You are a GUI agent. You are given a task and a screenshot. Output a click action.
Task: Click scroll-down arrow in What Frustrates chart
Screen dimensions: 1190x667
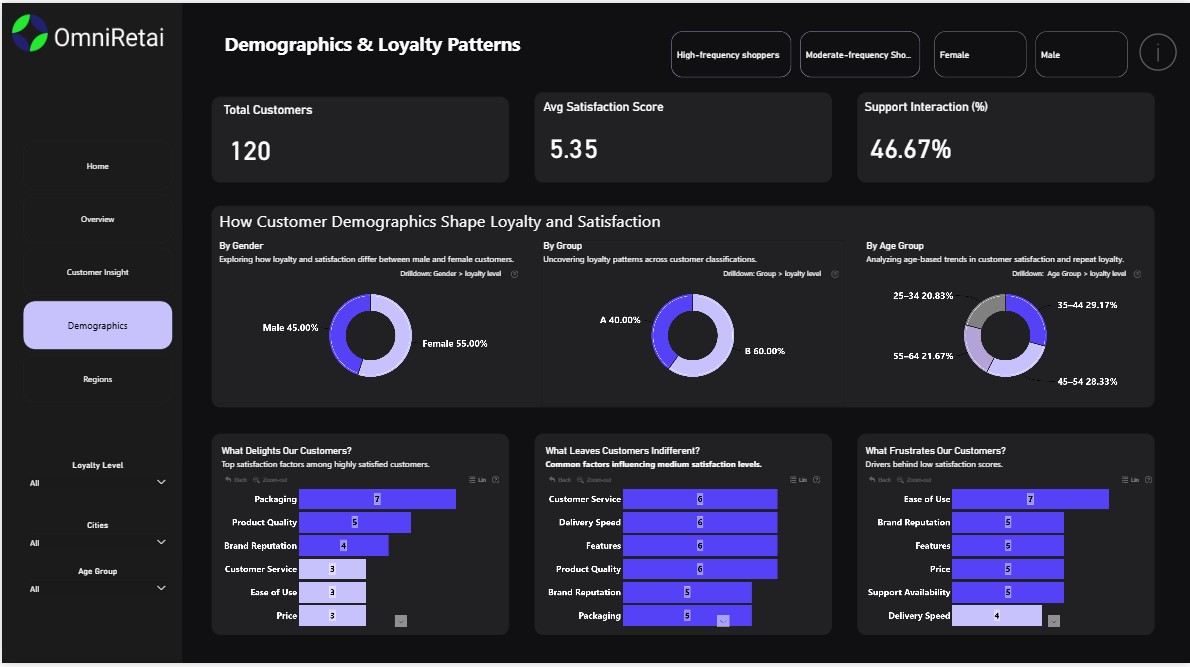click(x=1053, y=621)
